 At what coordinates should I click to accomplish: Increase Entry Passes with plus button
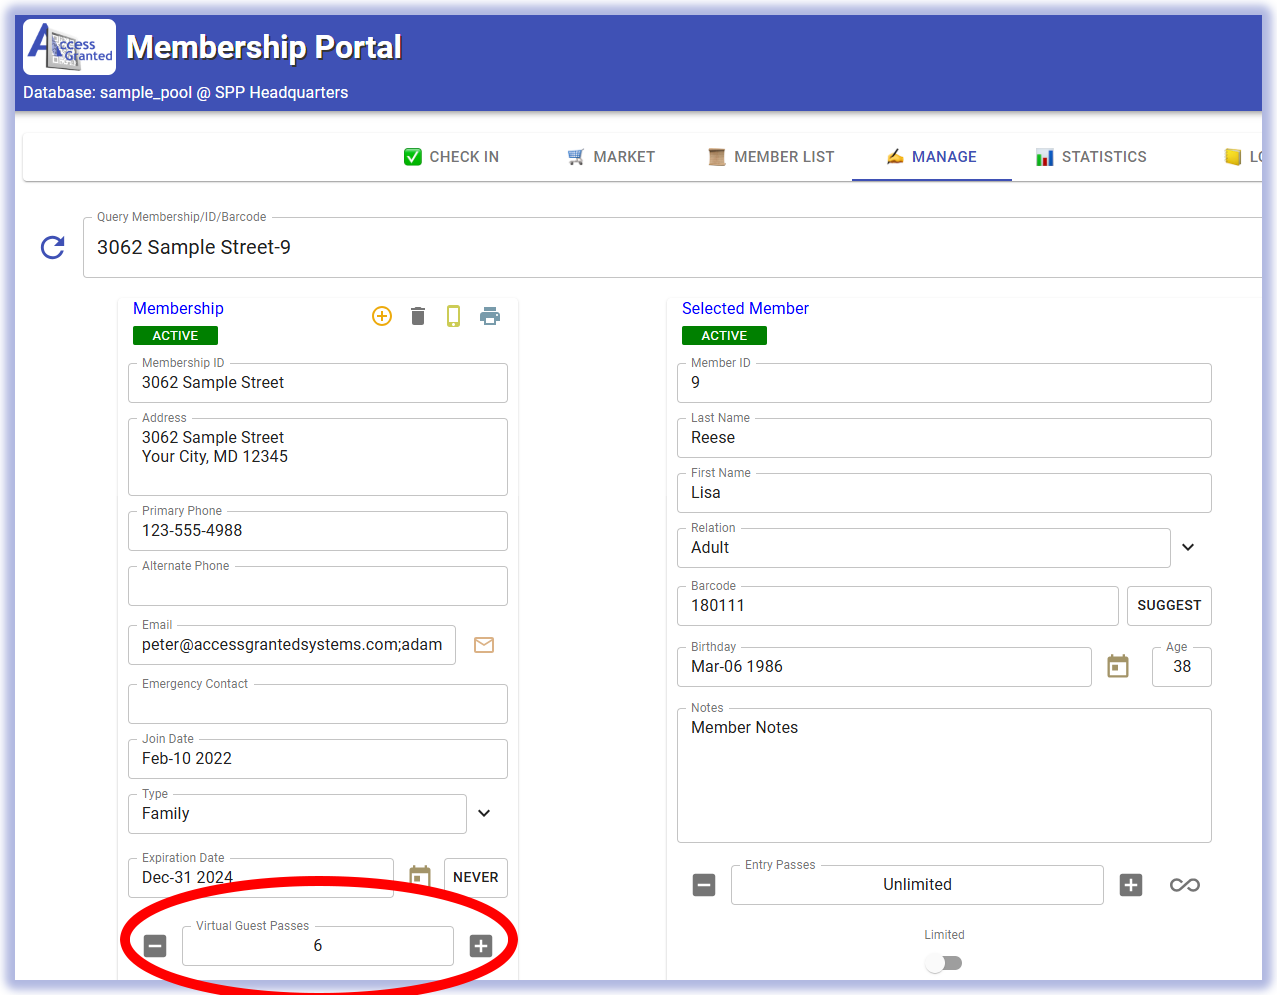[1131, 885]
